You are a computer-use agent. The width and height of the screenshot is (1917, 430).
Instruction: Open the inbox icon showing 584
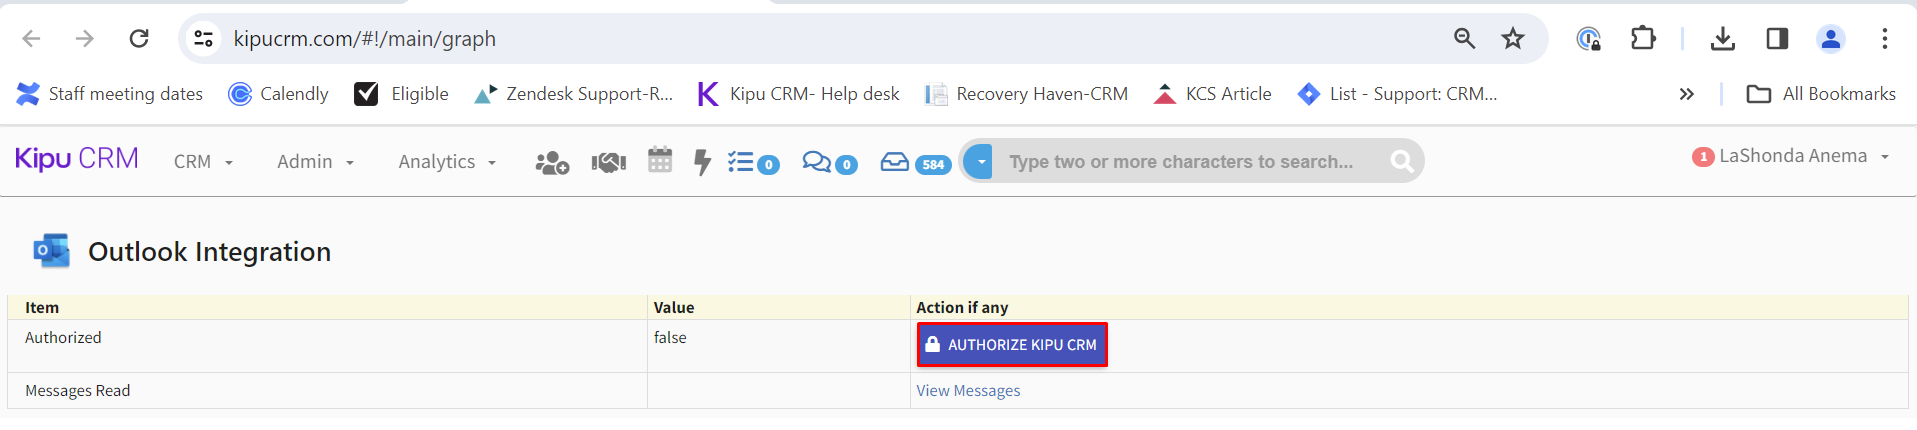(x=895, y=162)
